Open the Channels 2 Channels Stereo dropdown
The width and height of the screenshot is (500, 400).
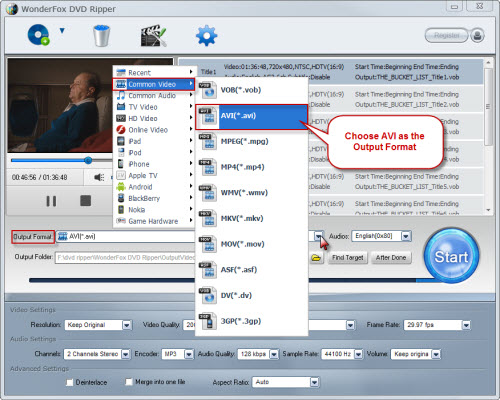click(125, 354)
